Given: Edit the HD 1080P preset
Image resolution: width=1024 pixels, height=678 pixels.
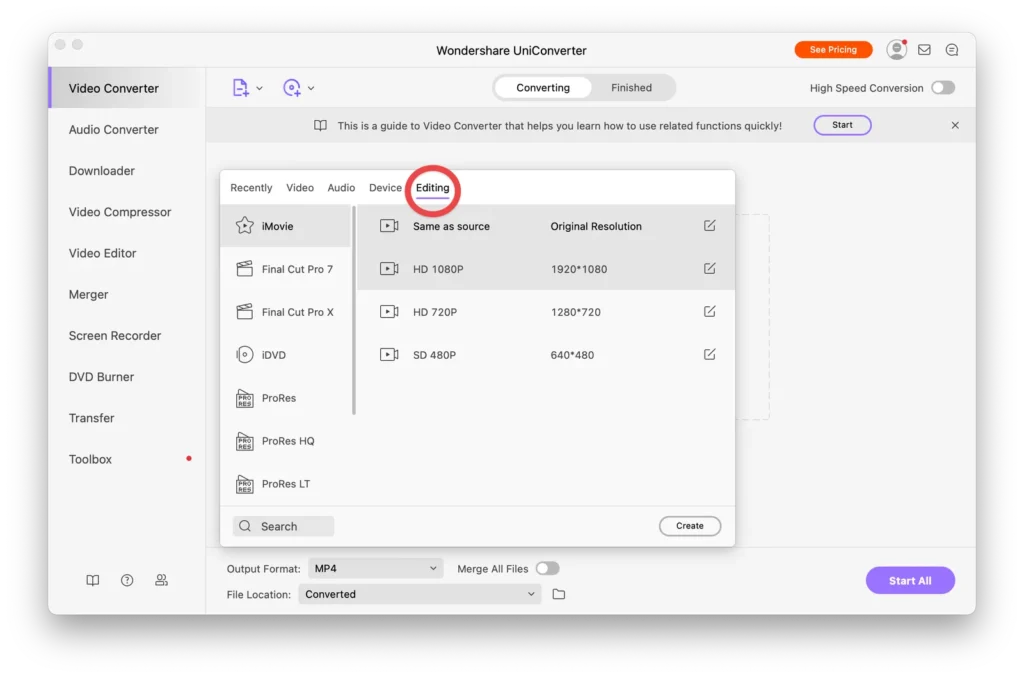Looking at the screenshot, I should pyautogui.click(x=710, y=268).
